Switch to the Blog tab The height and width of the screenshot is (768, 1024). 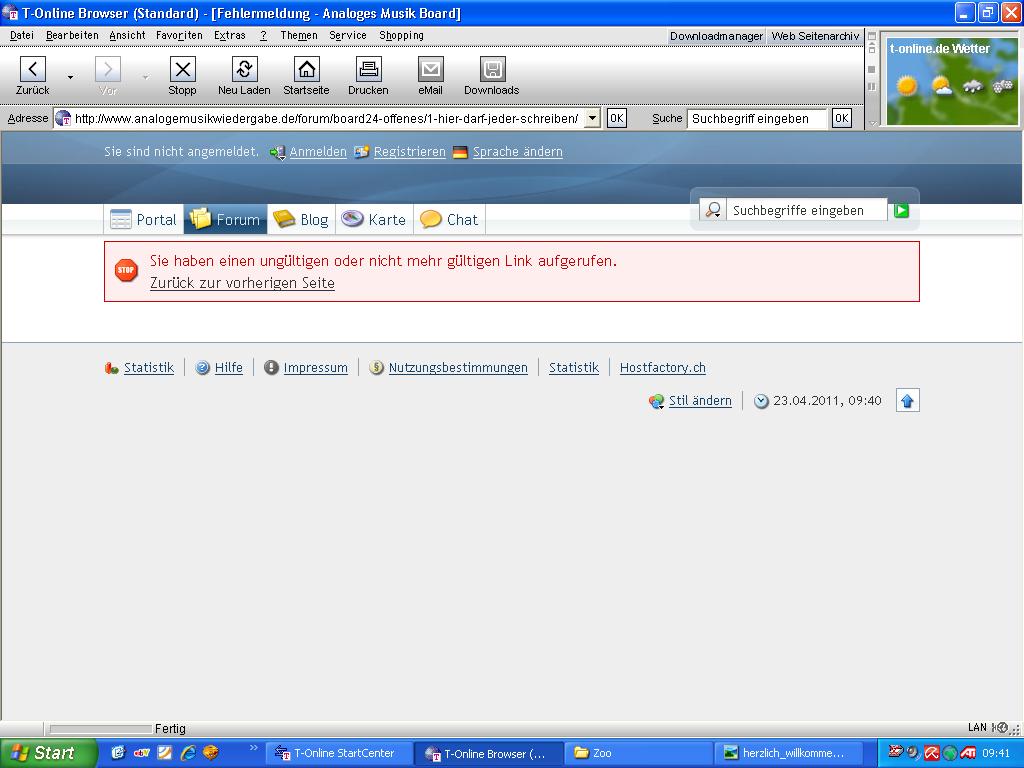point(301,219)
